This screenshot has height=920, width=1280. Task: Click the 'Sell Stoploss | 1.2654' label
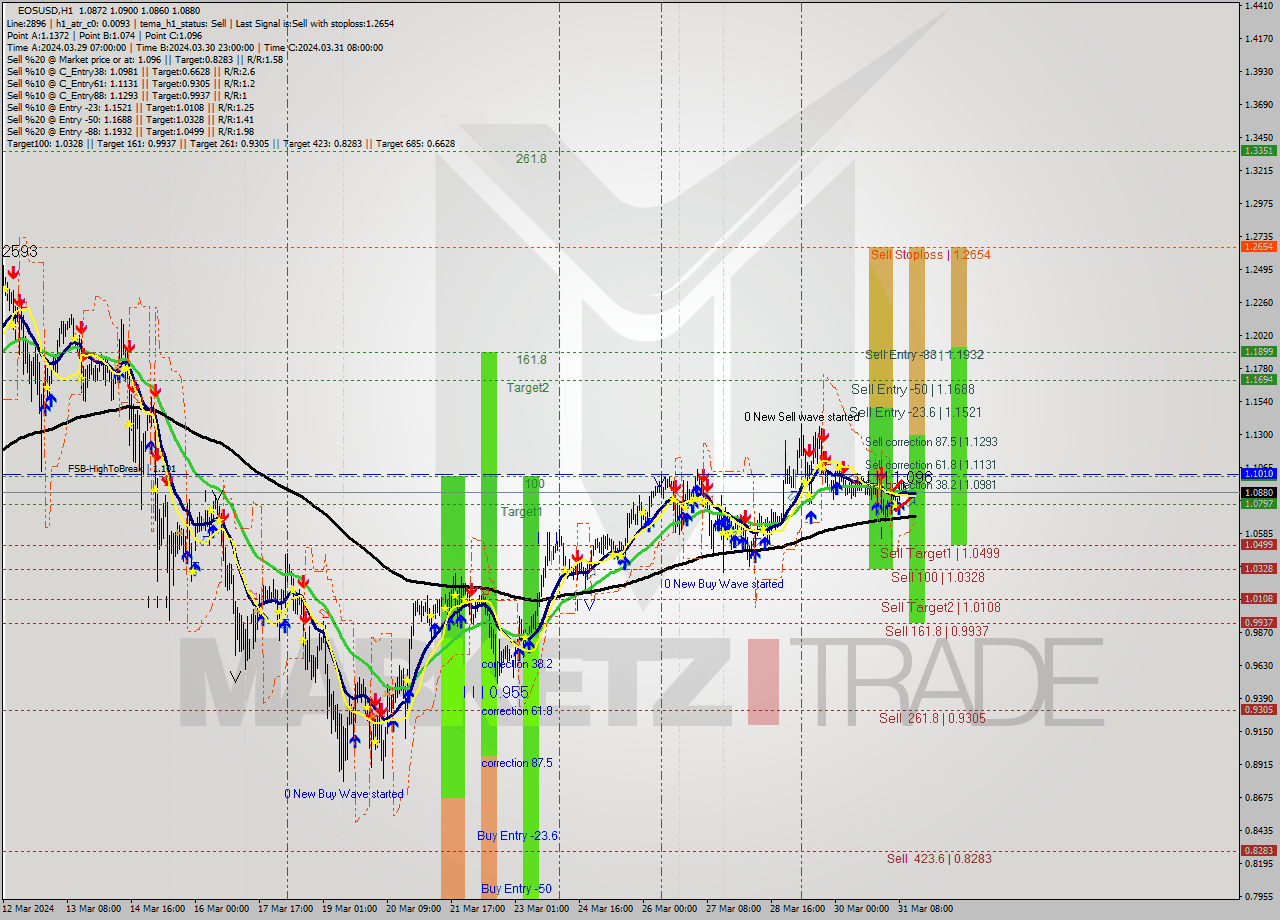click(930, 255)
